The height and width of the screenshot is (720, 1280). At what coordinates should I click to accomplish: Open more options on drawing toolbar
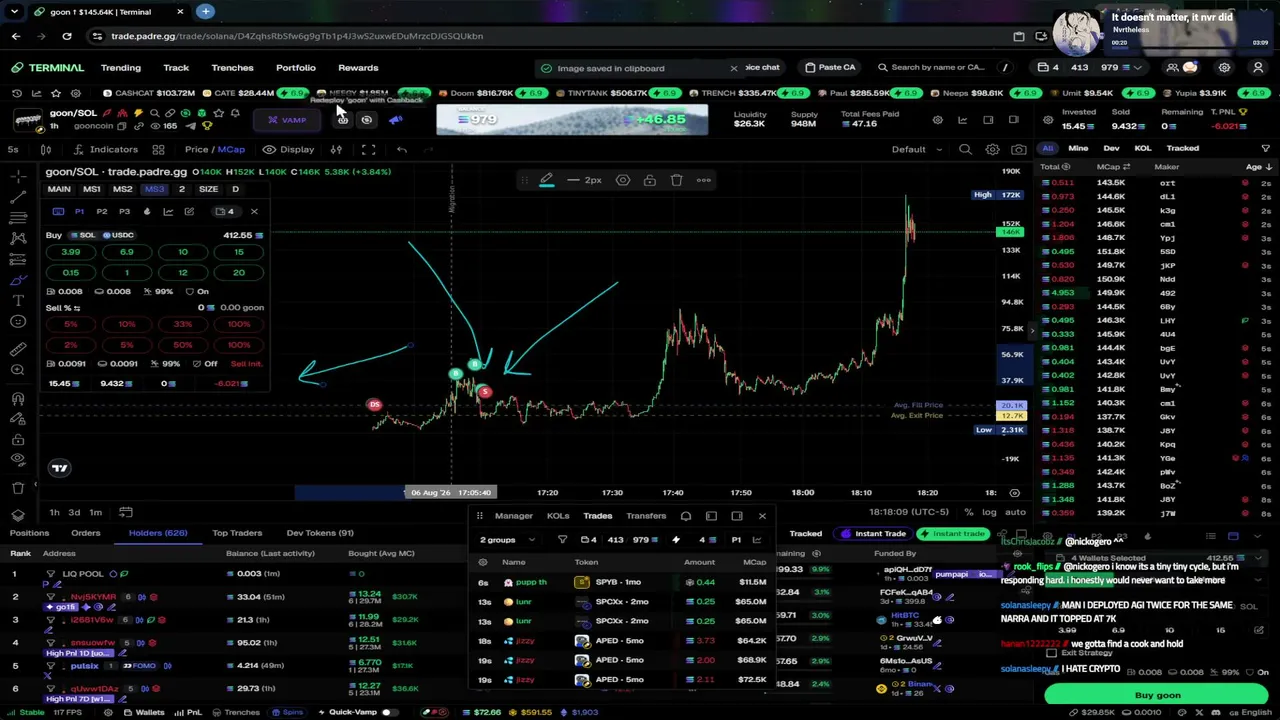pos(703,180)
